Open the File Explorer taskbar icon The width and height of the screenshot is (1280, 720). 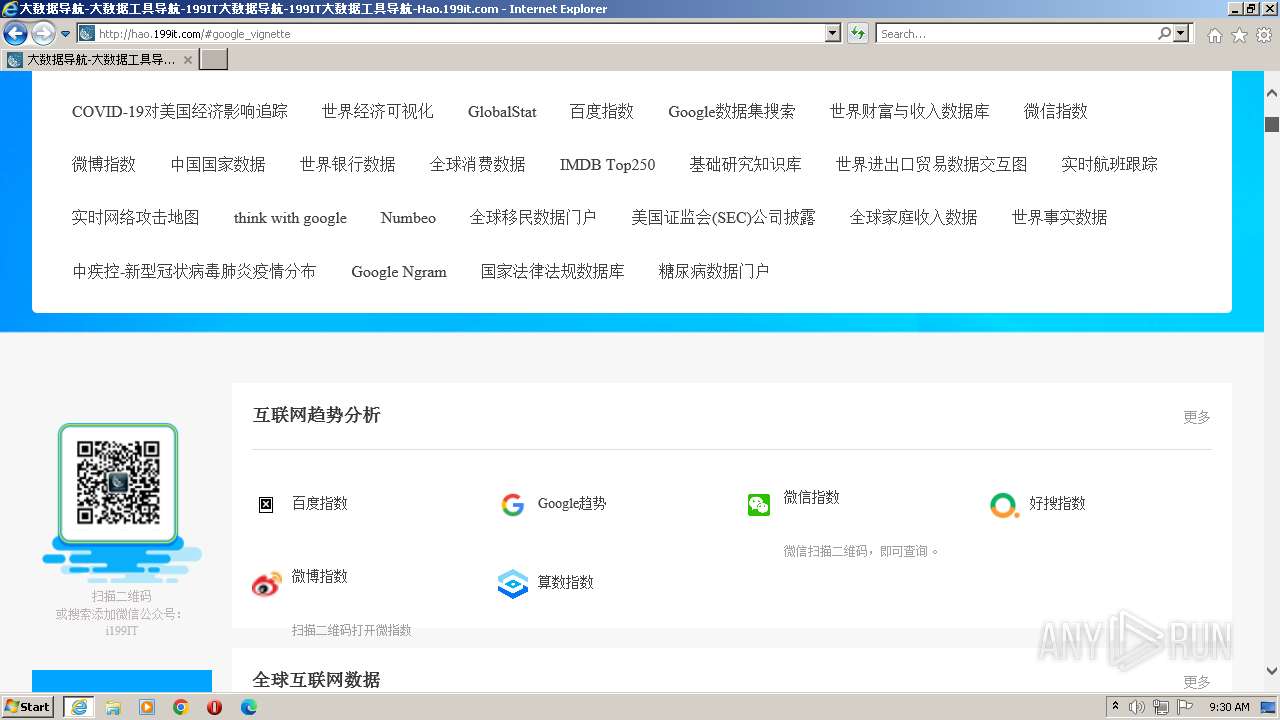tap(113, 707)
